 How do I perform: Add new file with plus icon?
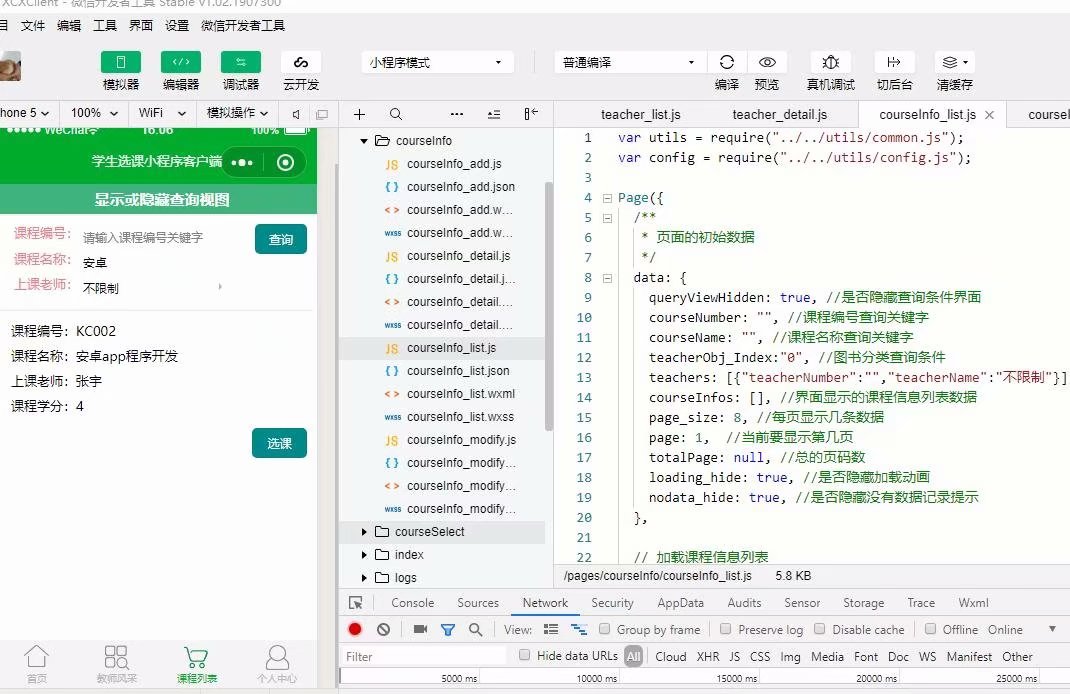360,114
